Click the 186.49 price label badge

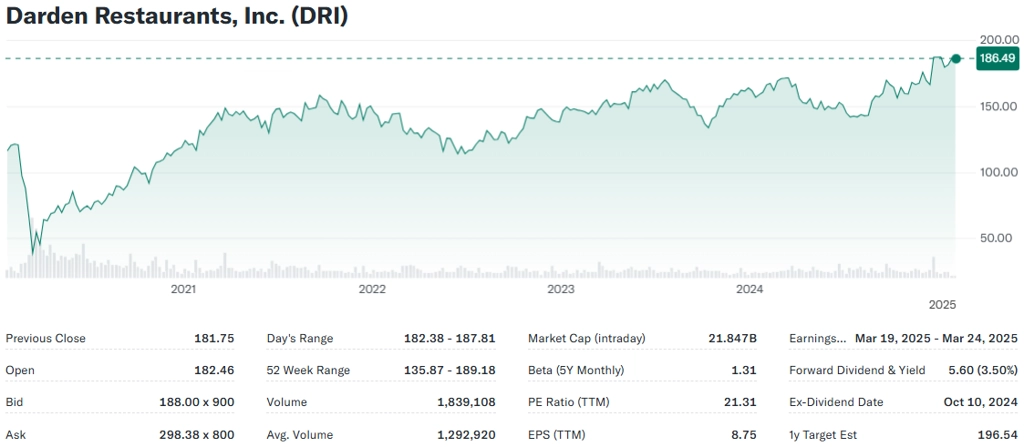point(997,59)
